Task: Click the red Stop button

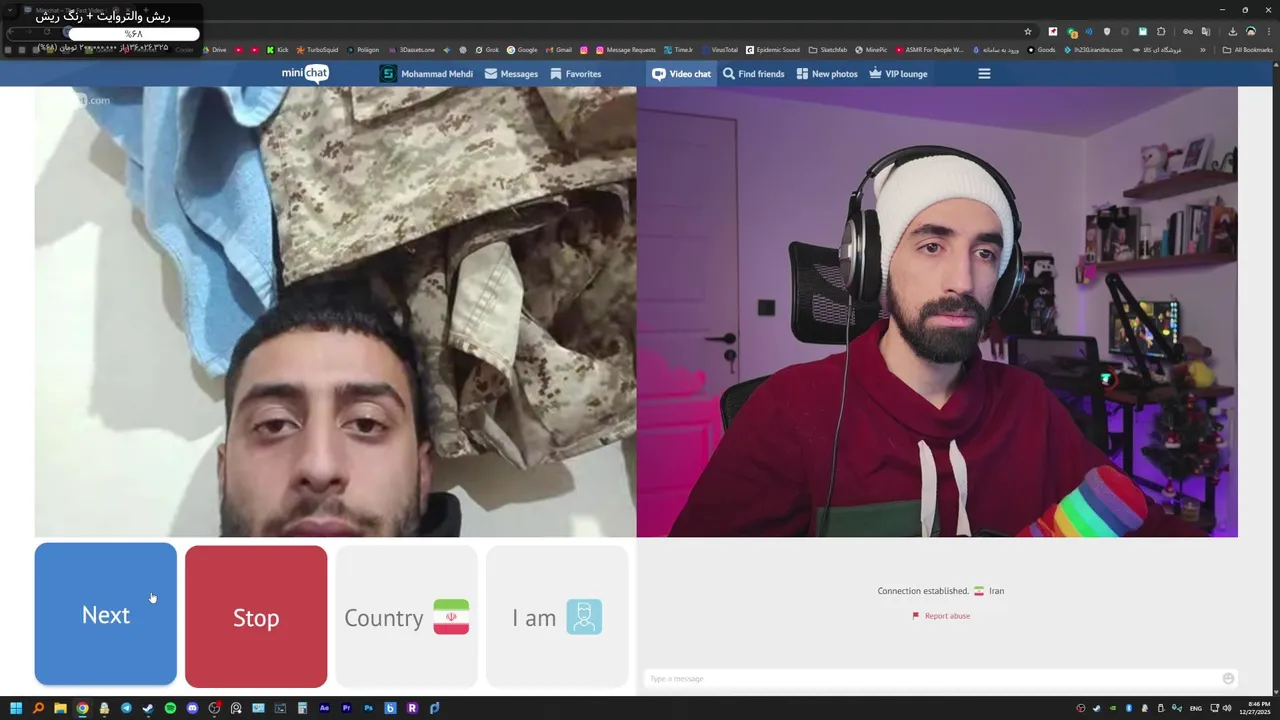Action: click(x=256, y=616)
